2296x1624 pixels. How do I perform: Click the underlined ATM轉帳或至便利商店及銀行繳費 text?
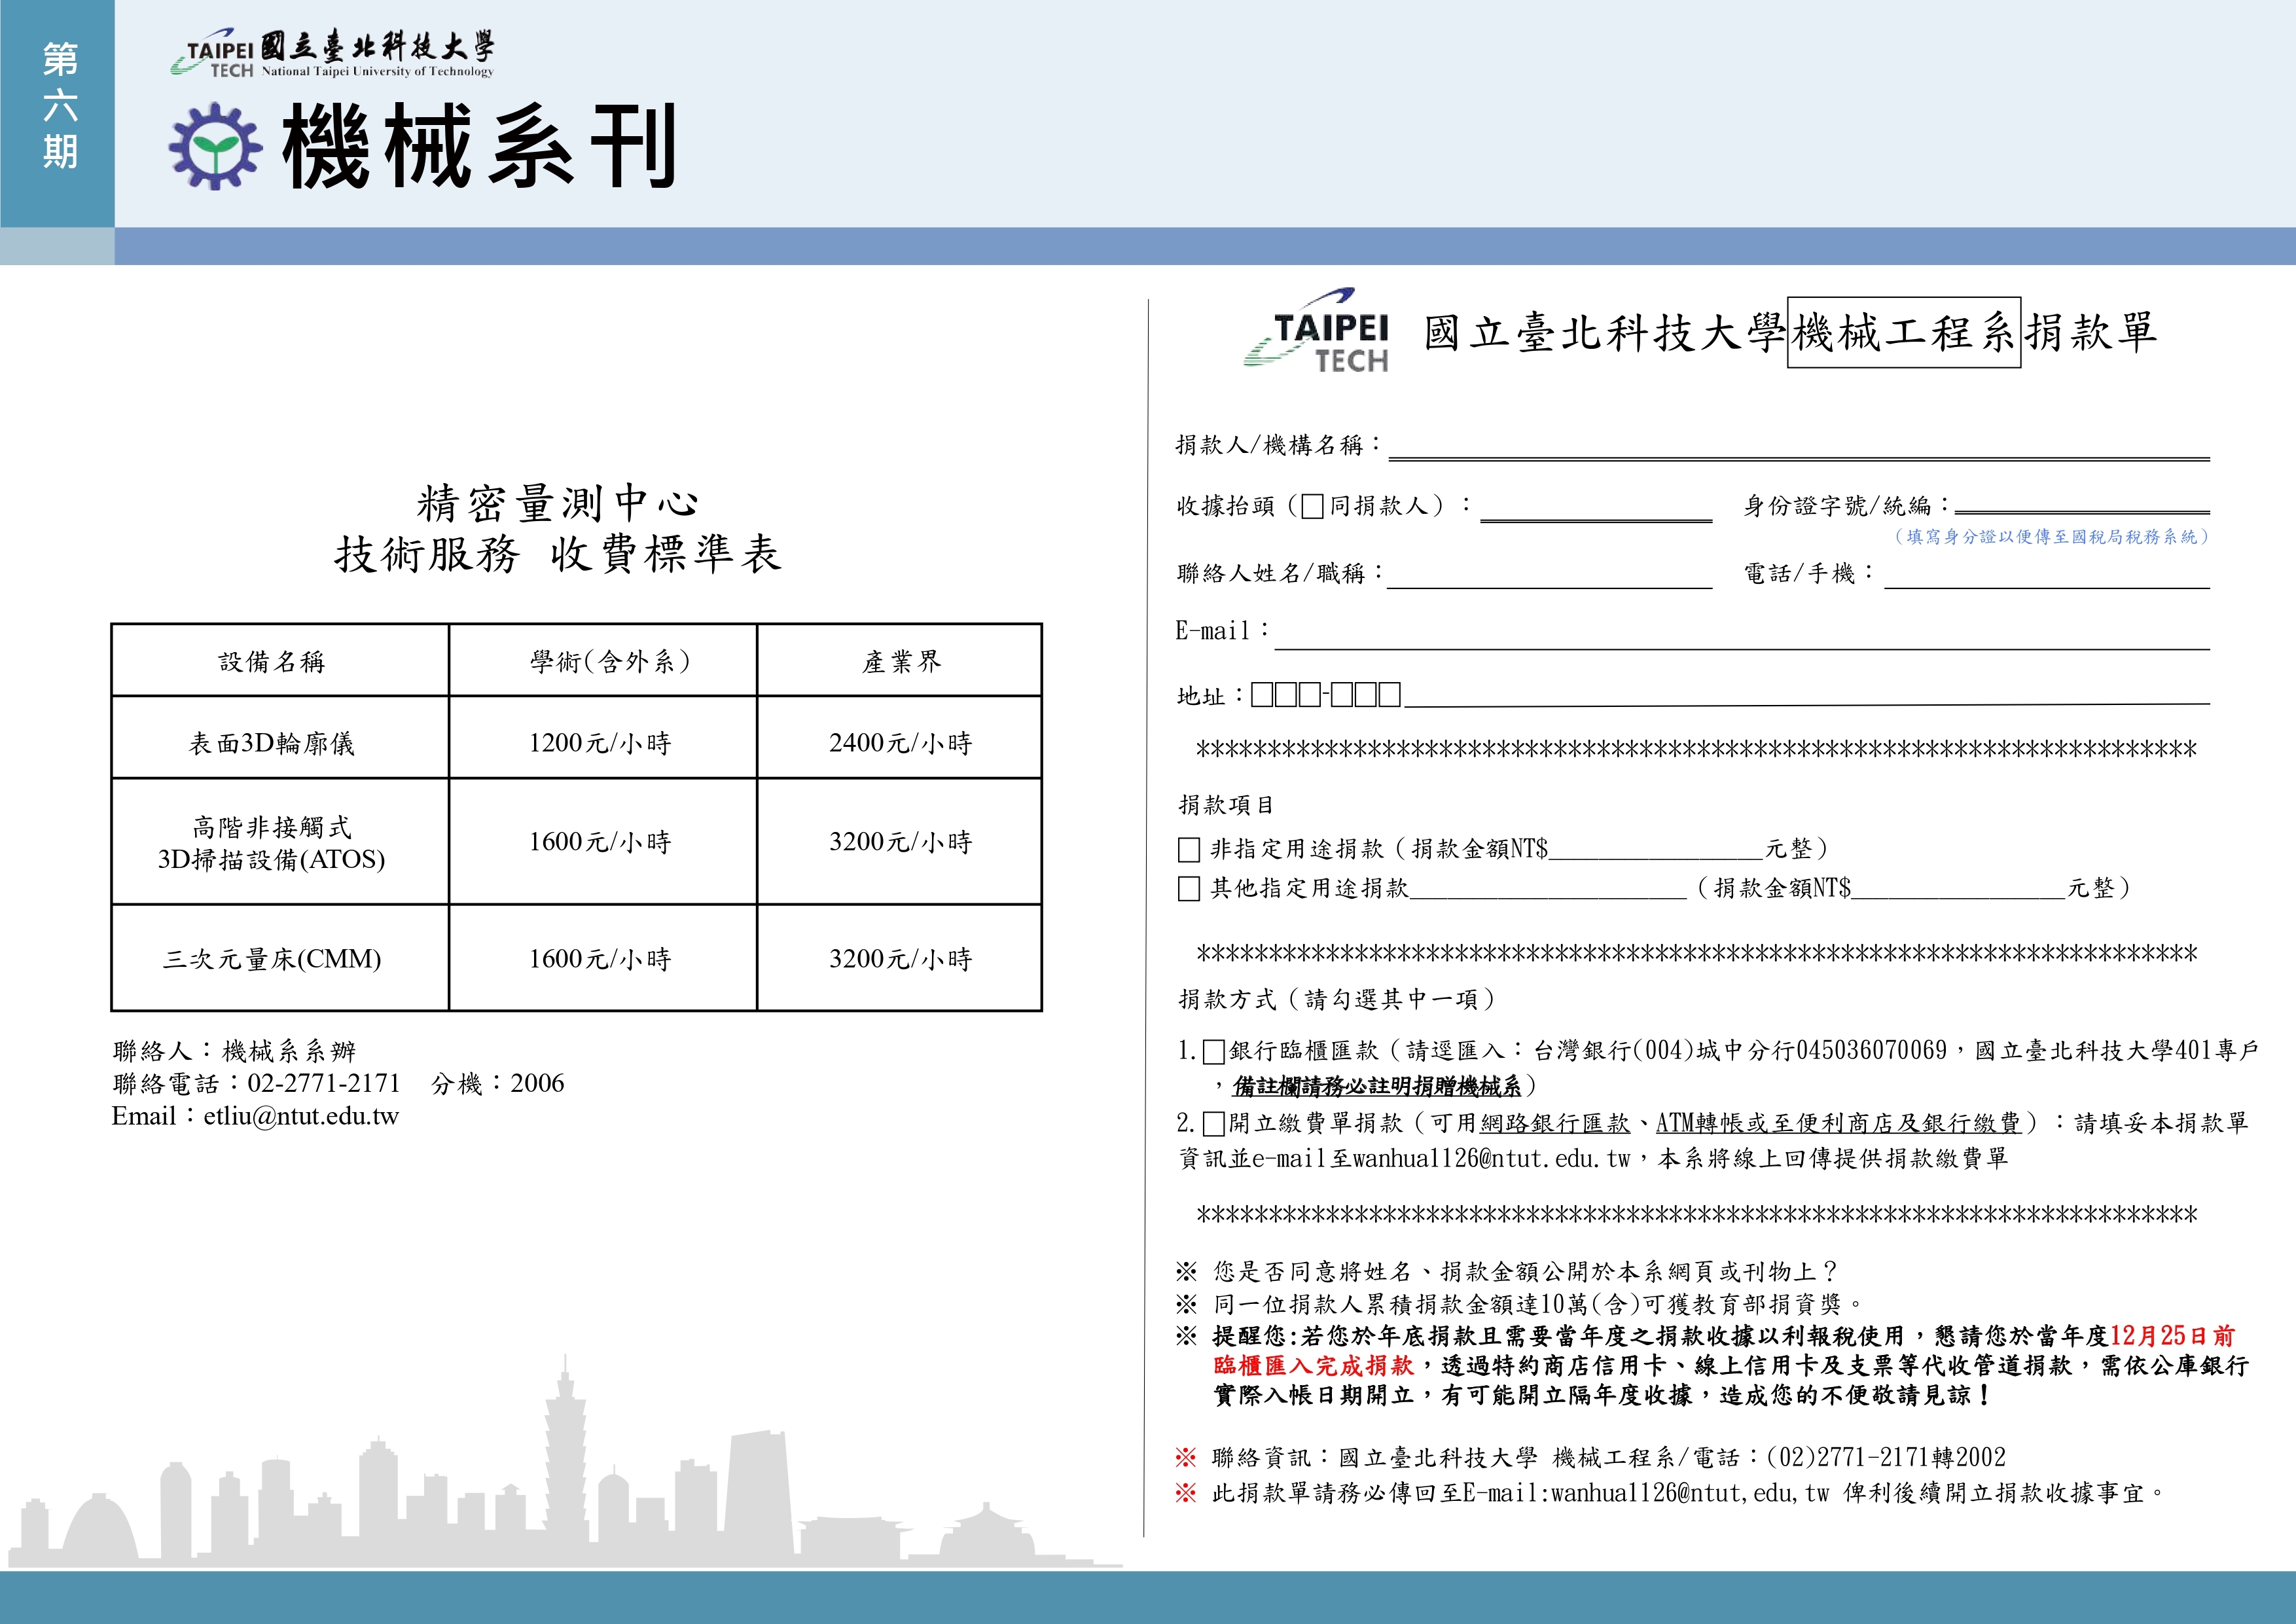point(1838,1123)
